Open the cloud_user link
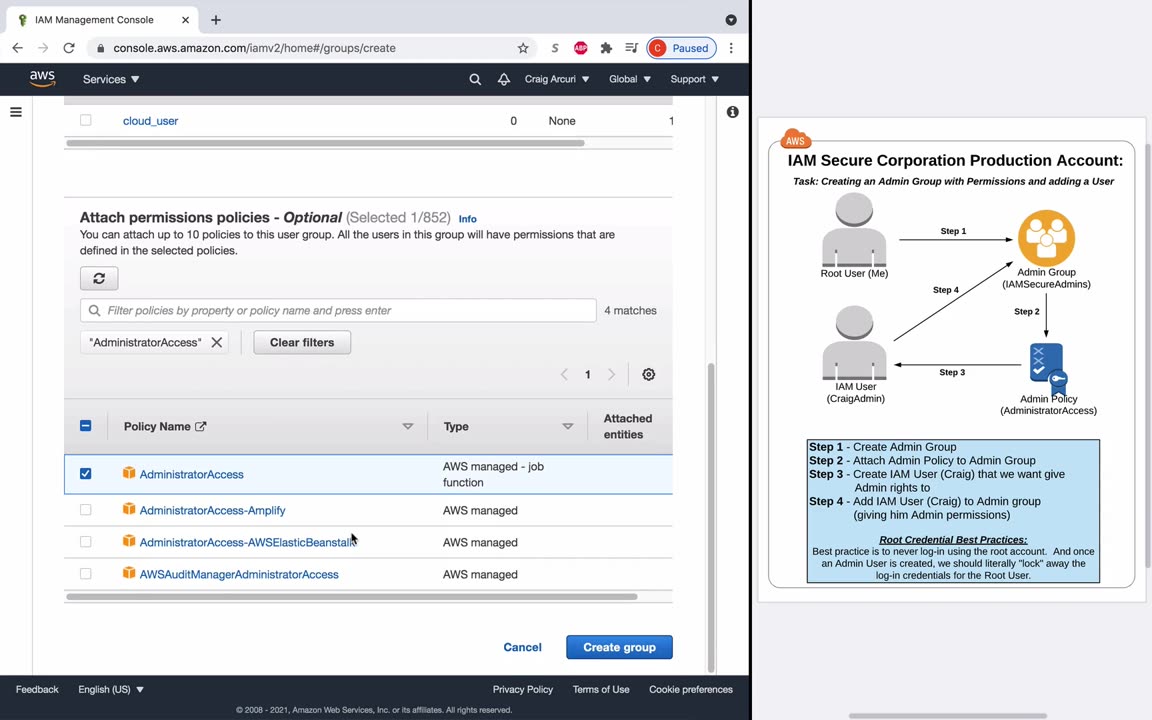This screenshot has height=720, width=1152. click(151, 120)
